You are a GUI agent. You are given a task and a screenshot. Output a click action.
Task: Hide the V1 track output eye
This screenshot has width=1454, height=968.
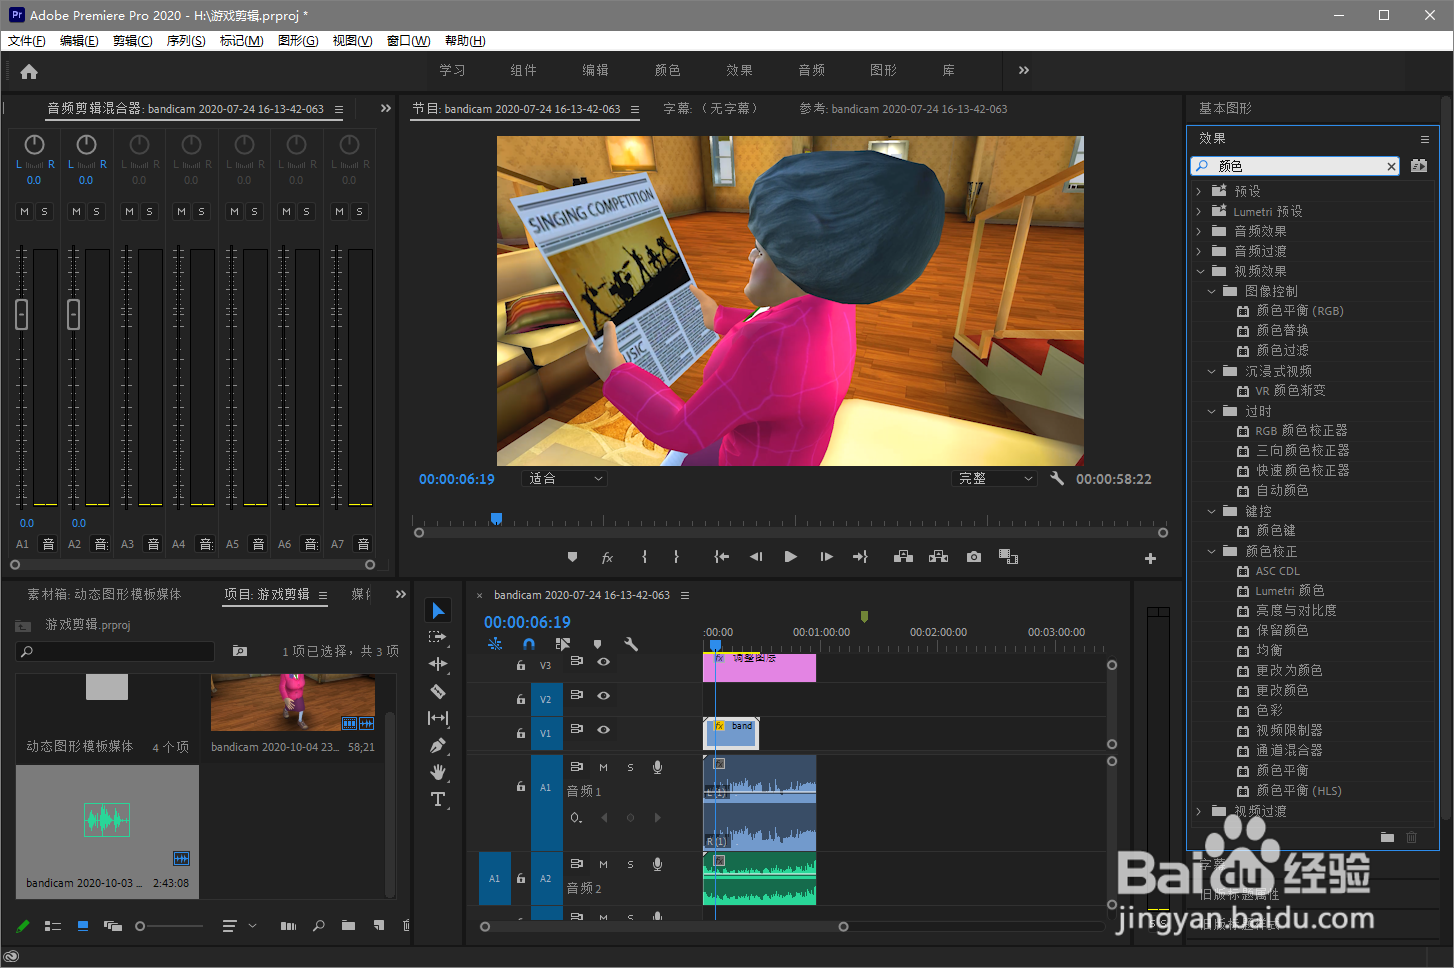pyautogui.click(x=604, y=730)
